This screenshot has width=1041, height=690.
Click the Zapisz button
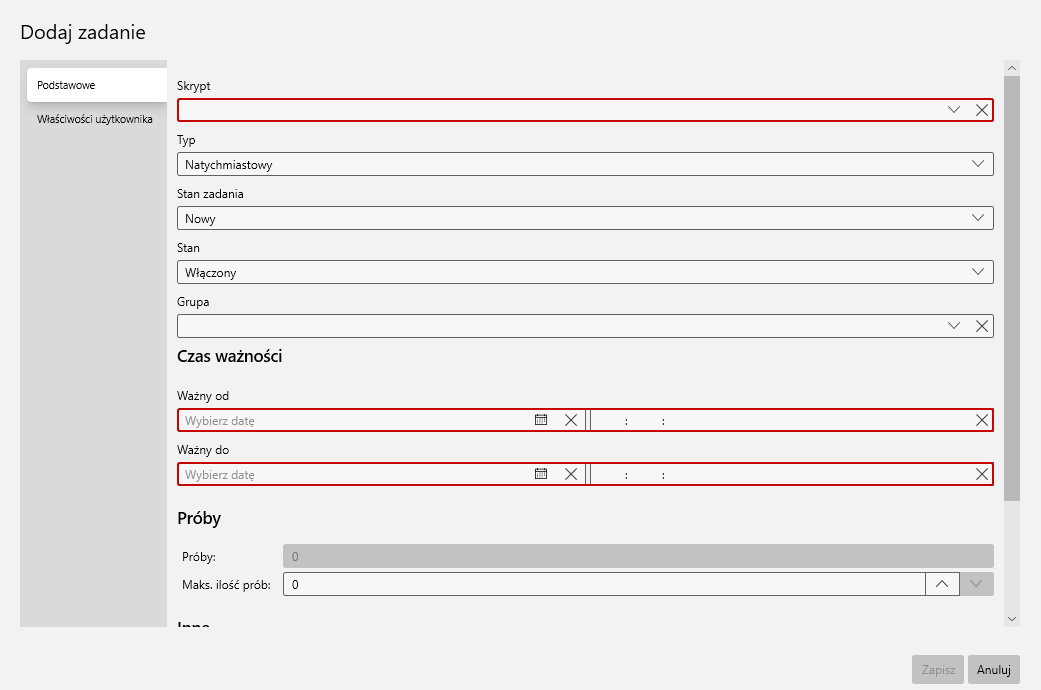pyautogui.click(x=937, y=670)
